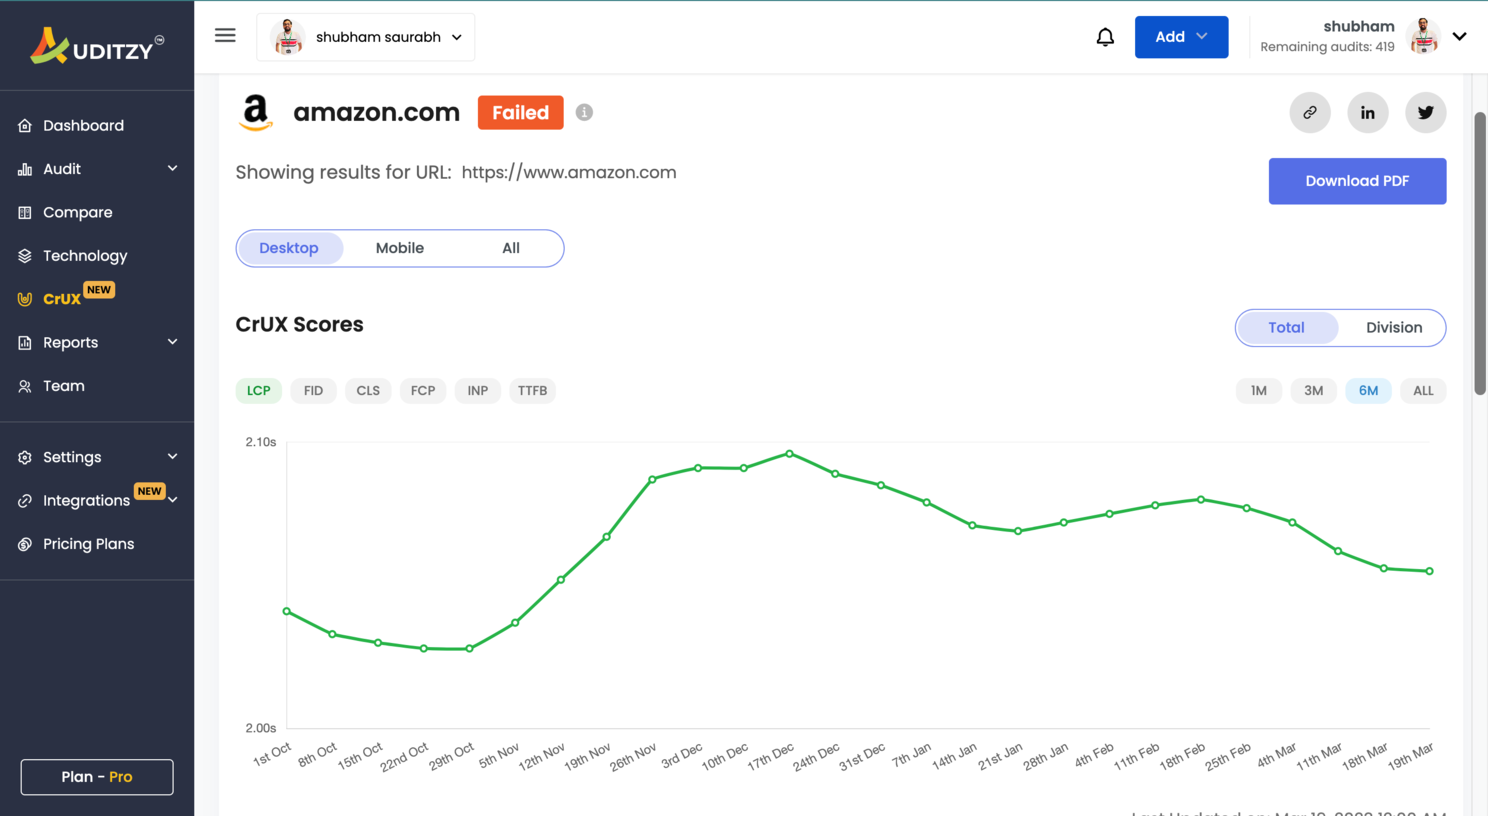Share on LinkedIn icon
Screen dimensions: 1488x816
point(1368,112)
